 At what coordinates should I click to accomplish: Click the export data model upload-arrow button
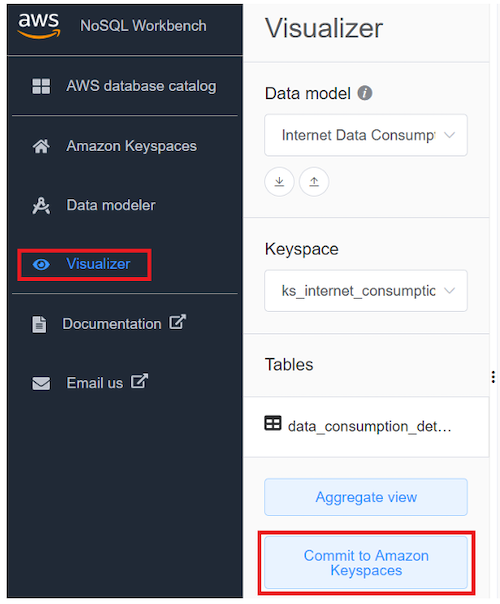pyautogui.click(x=314, y=181)
